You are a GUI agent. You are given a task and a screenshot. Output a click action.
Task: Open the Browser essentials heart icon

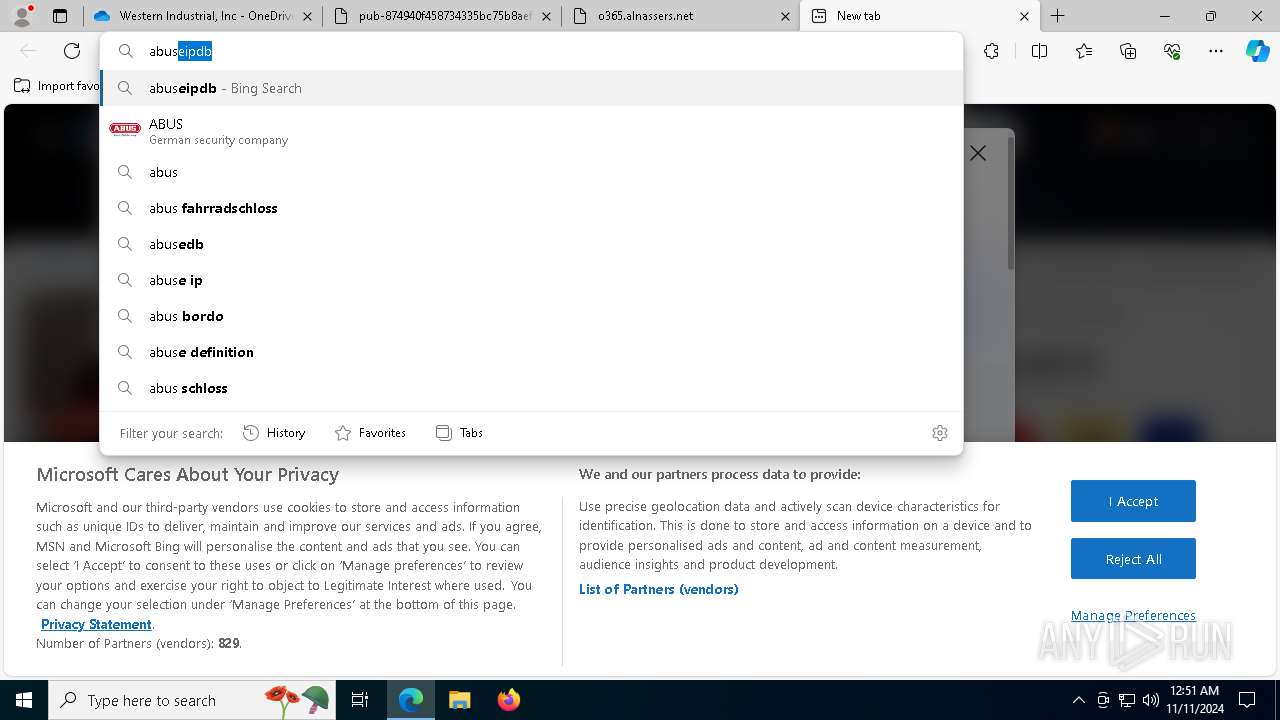[1172, 51]
